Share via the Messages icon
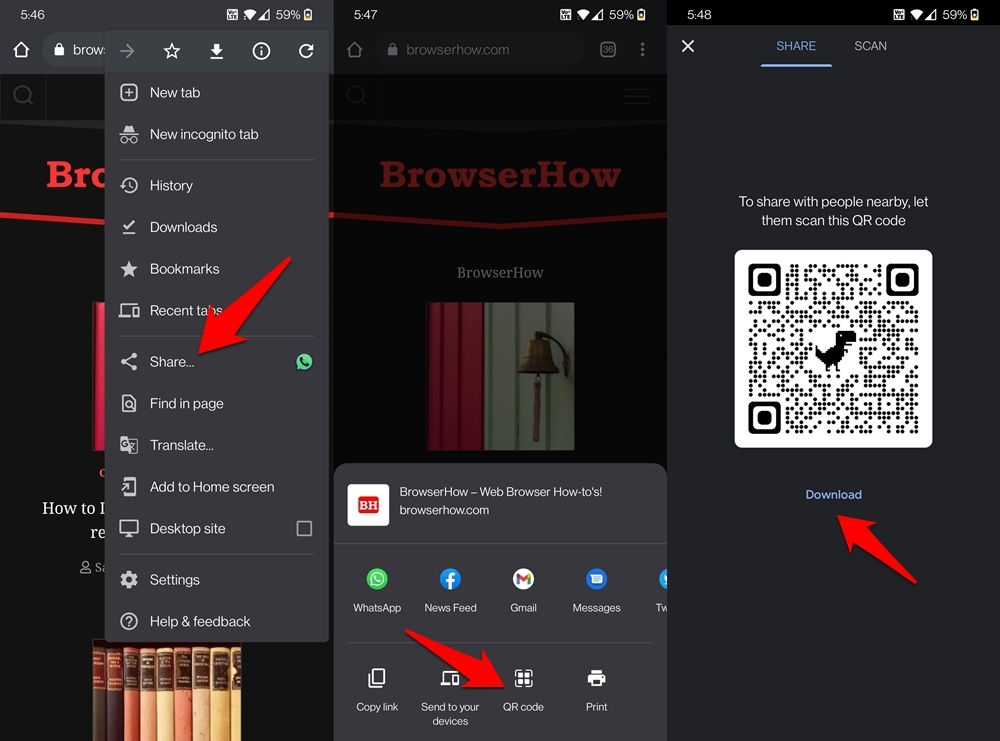Viewport: 1000px width, 741px height. [x=596, y=579]
